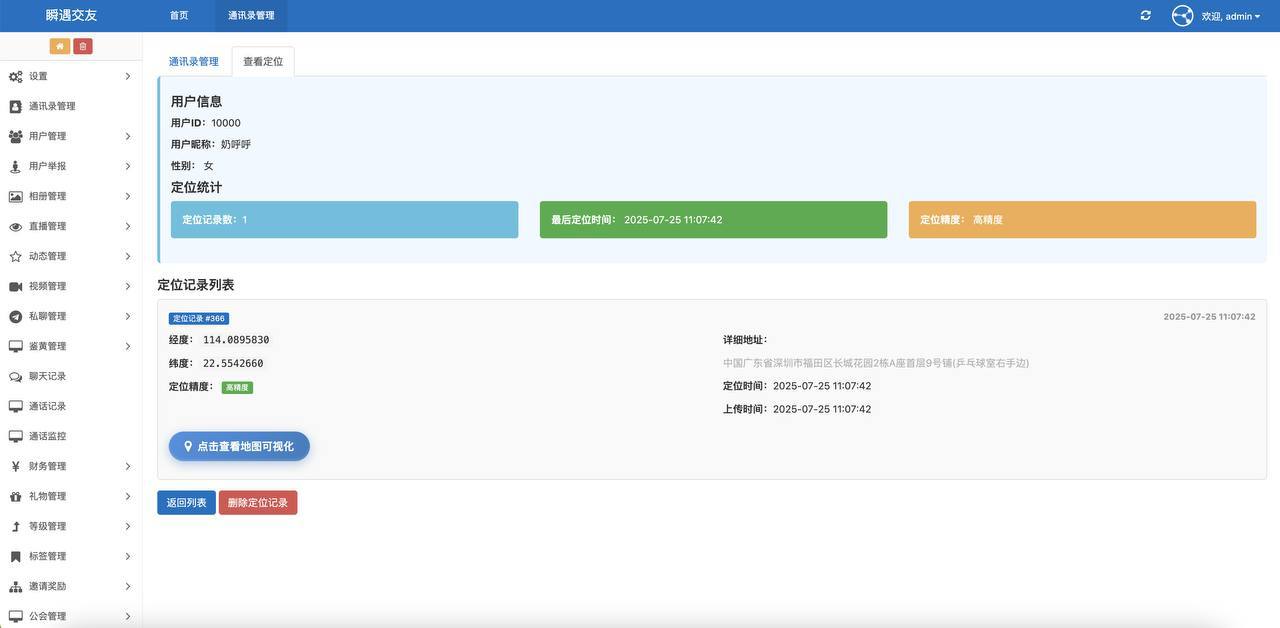Click the gift icon beside 礼物管理
The width and height of the screenshot is (1280, 628).
coord(15,496)
